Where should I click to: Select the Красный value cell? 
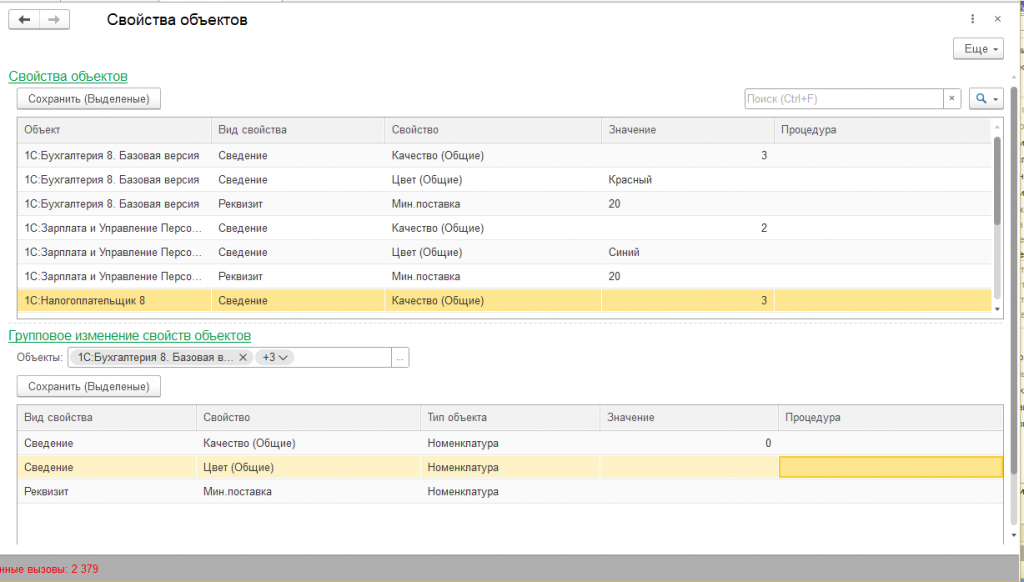pyautogui.click(x=688, y=180)
